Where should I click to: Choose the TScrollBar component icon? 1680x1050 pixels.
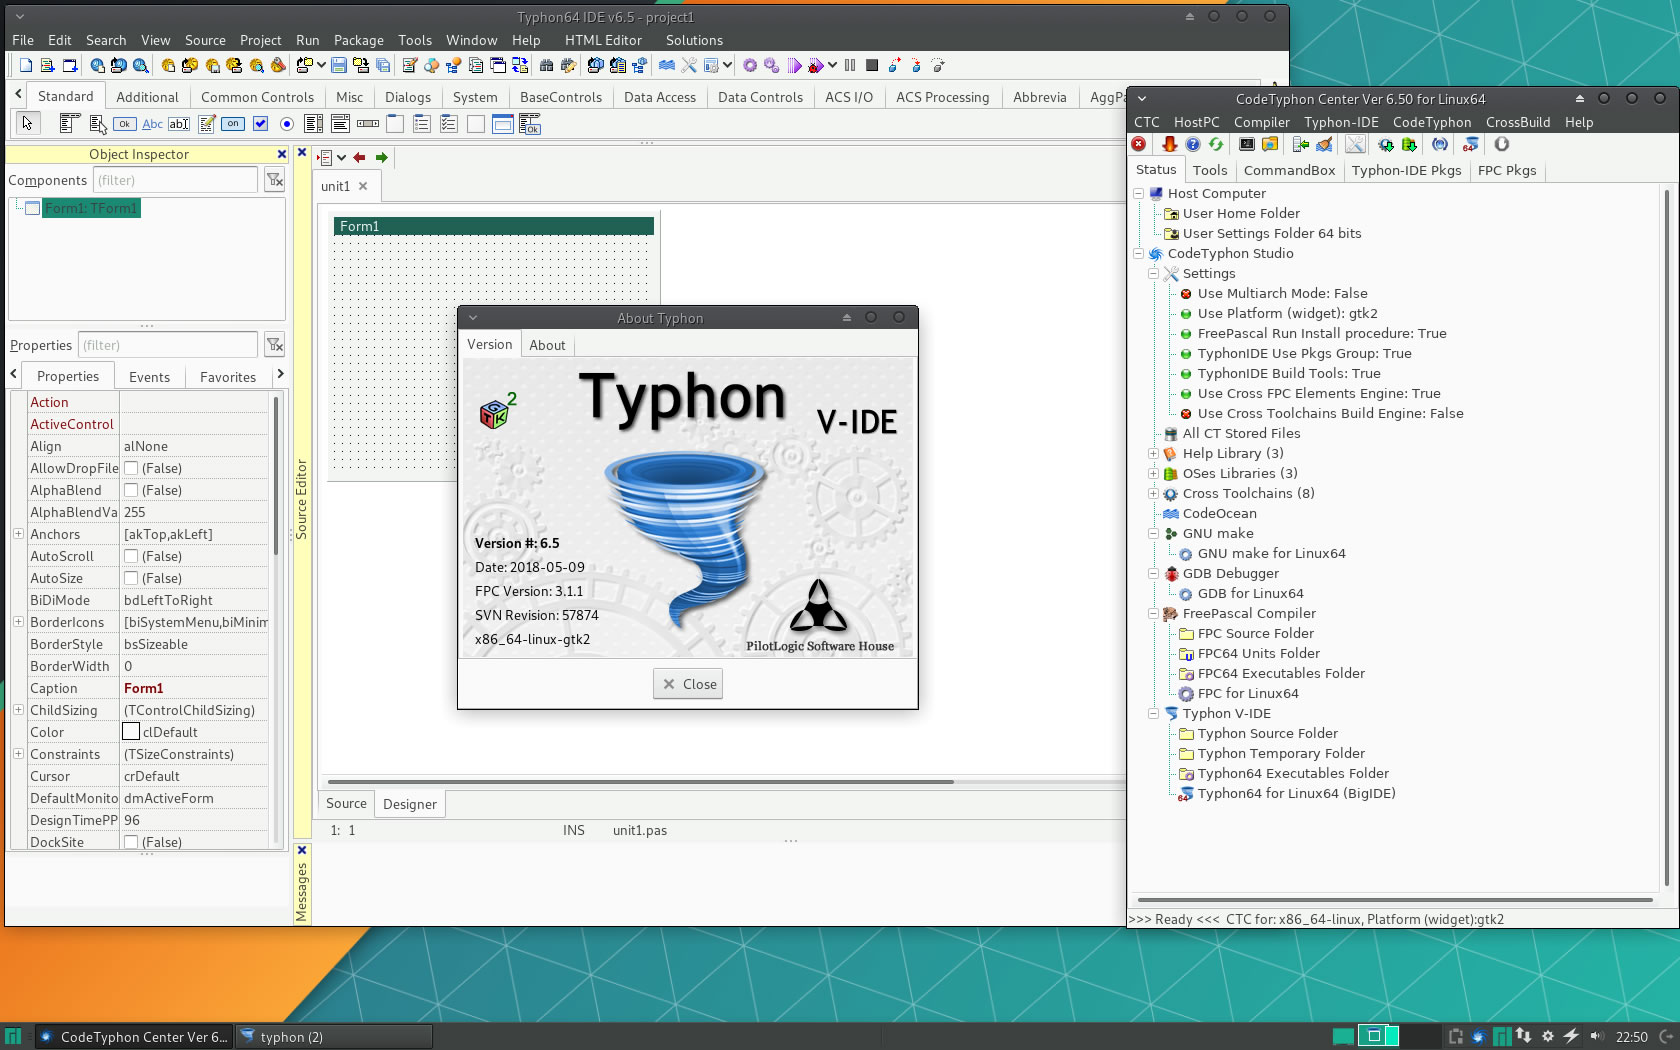[368, 124]
